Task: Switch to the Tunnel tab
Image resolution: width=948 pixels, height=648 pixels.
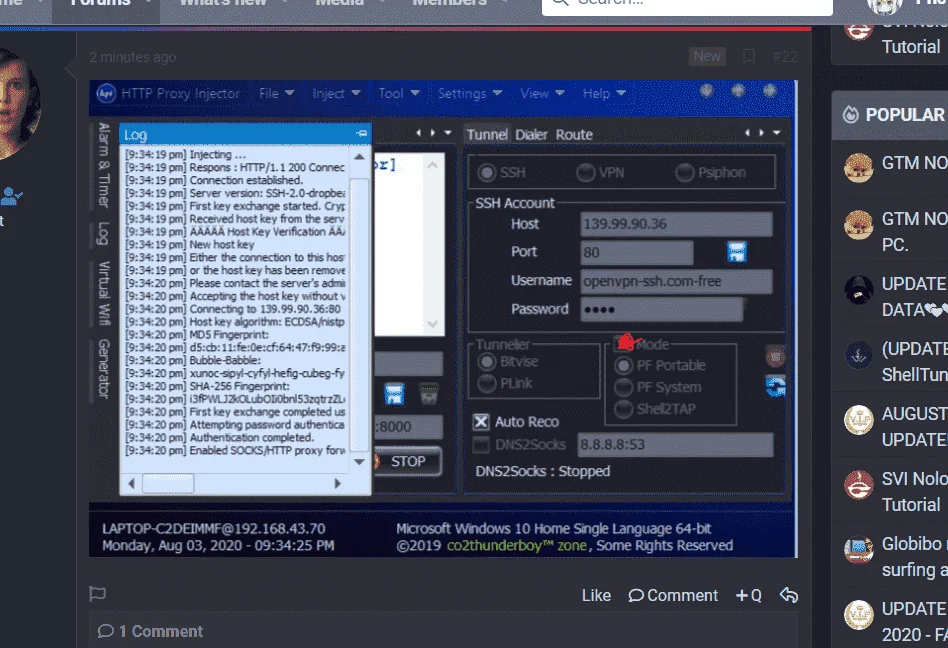Action: pyautogui.click(x=487, y=134)
